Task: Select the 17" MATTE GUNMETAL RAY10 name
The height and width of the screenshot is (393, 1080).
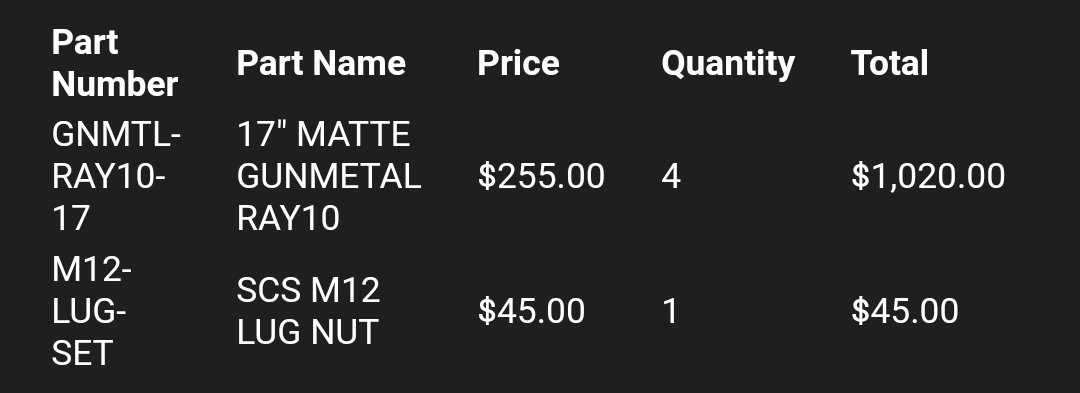Action: click(x=329, y=176)
